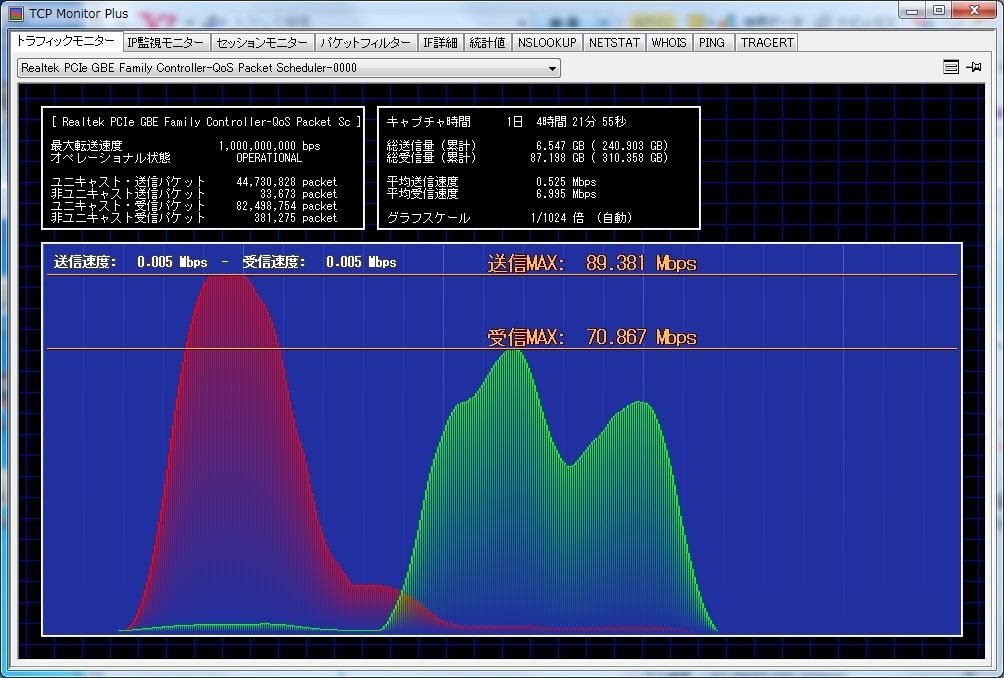Open the PING tab

(712, 43)
